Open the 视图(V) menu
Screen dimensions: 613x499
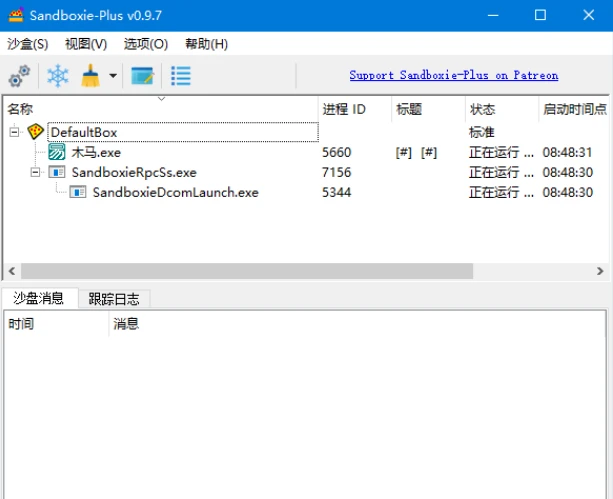coord(86,44)
